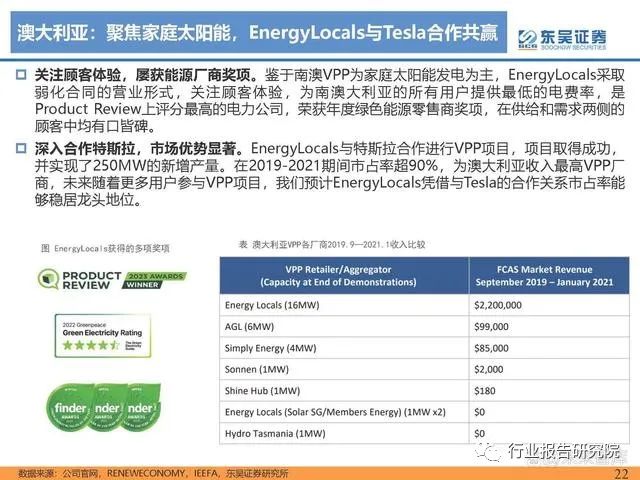
Task: Select the $2,200,000 revenue cell
Action: [x=549, y=305]
